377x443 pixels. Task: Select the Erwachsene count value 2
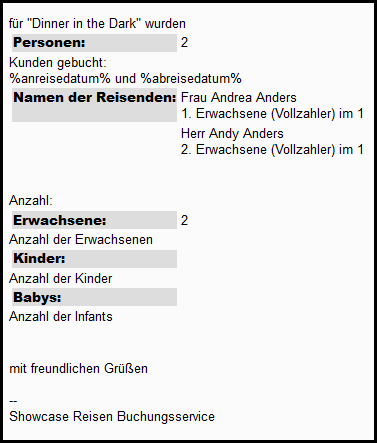[184, 220]
